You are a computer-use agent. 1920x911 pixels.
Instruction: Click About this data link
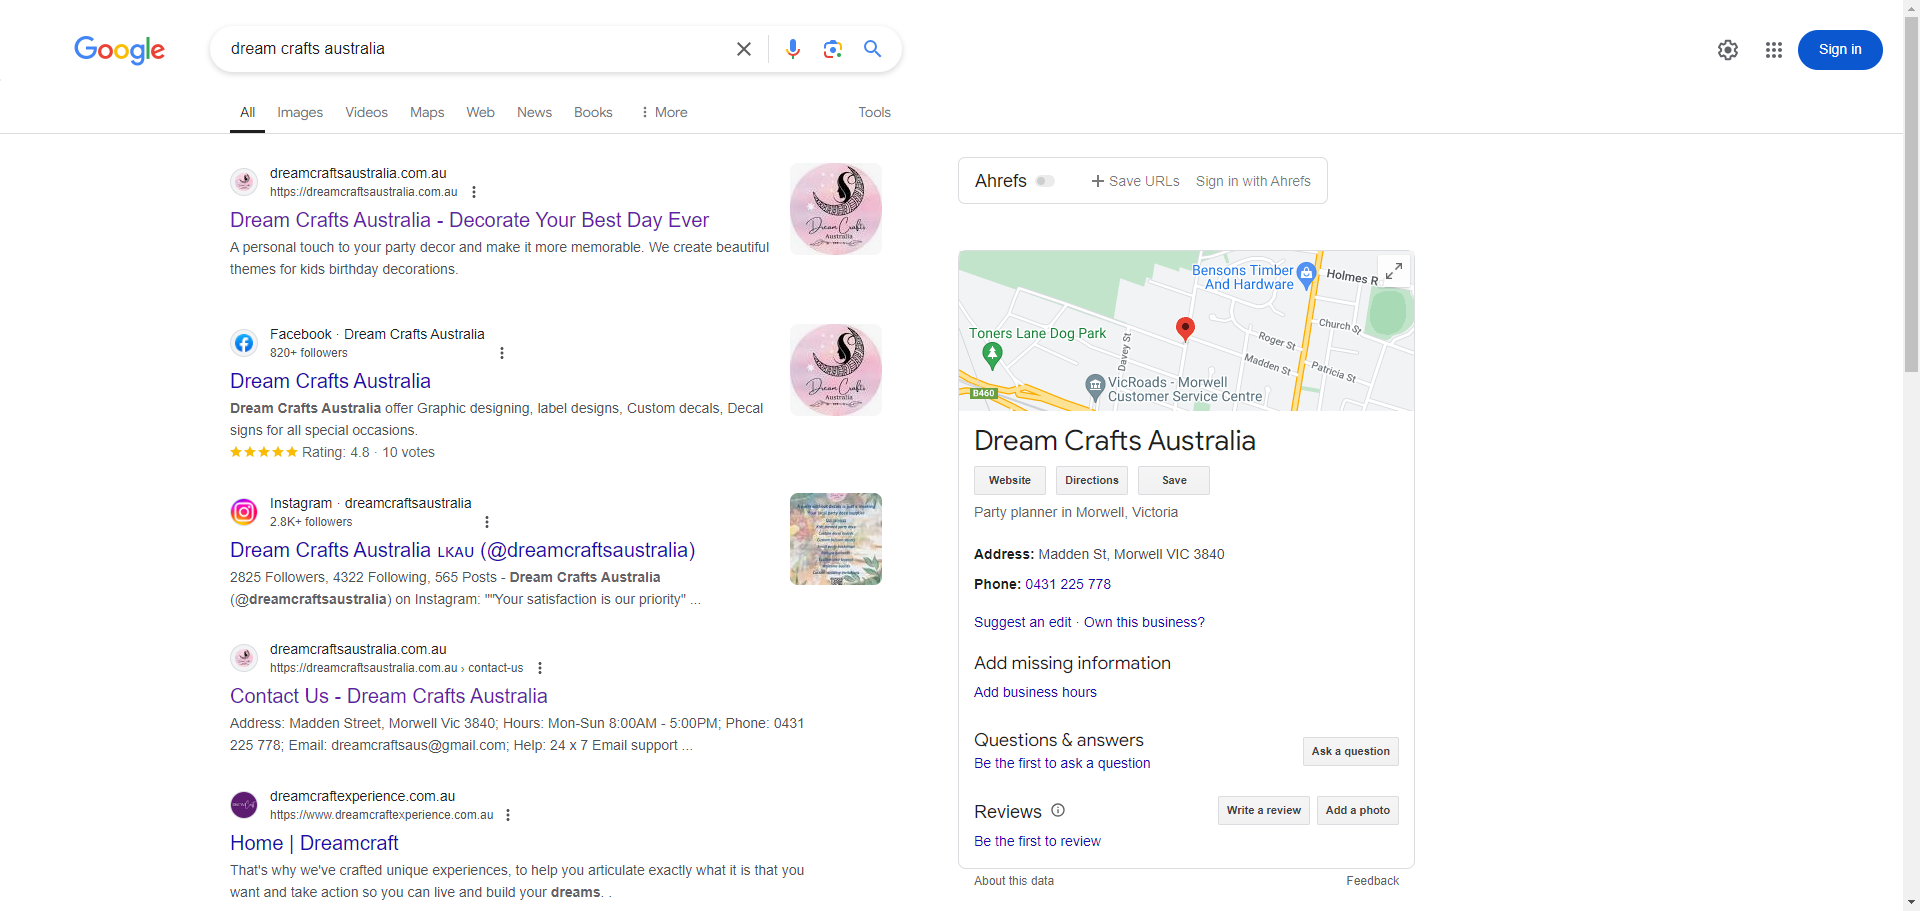1014,881
